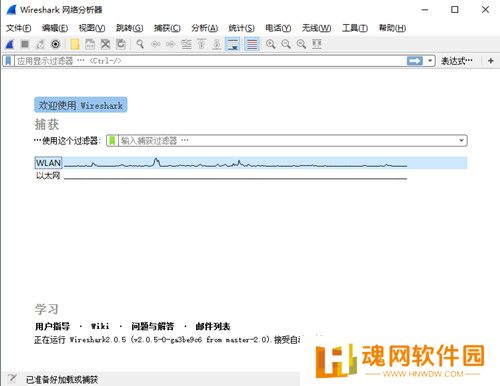Open the Wiki link
The width and height of the screenshot is (500, 386).
click(100, 326)
